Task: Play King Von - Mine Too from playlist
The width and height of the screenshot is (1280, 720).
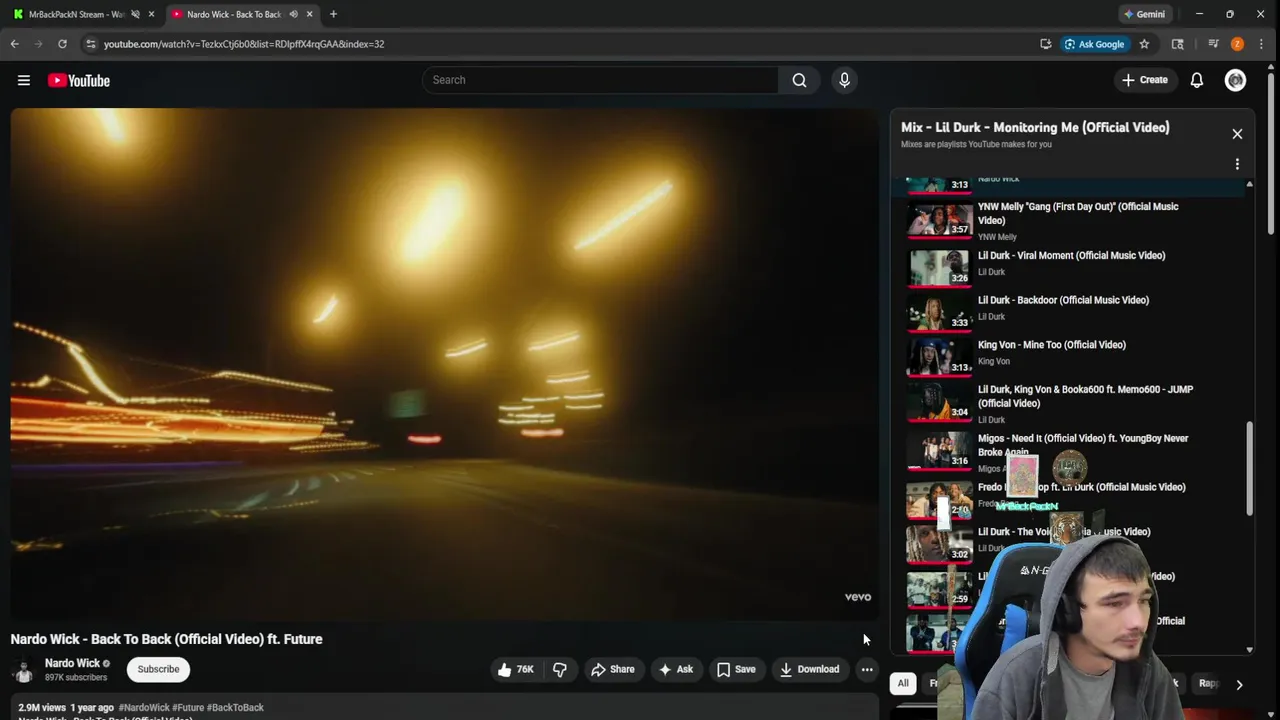Action: pyautogui.click(x=1052, y=345)
